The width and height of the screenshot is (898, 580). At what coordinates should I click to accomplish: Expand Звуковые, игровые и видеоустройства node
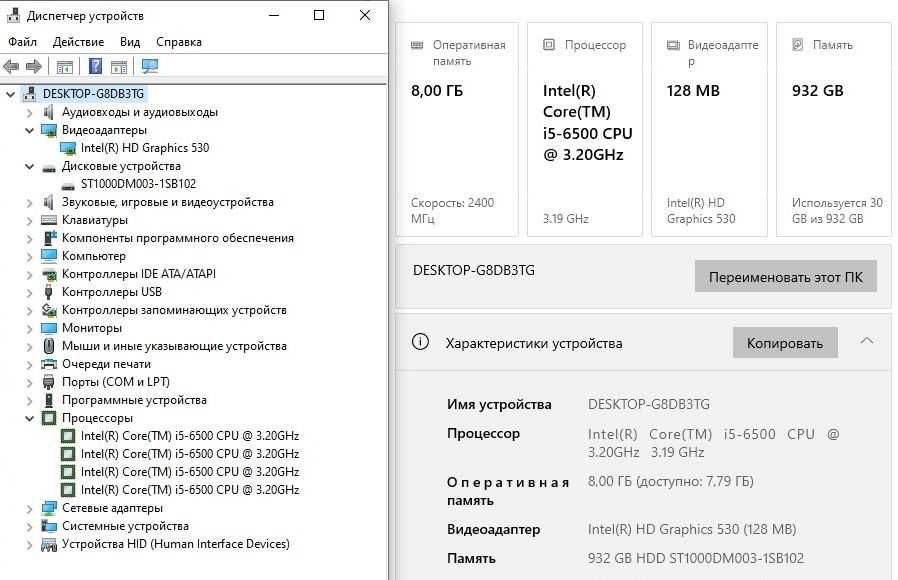[x=29, y=203]
